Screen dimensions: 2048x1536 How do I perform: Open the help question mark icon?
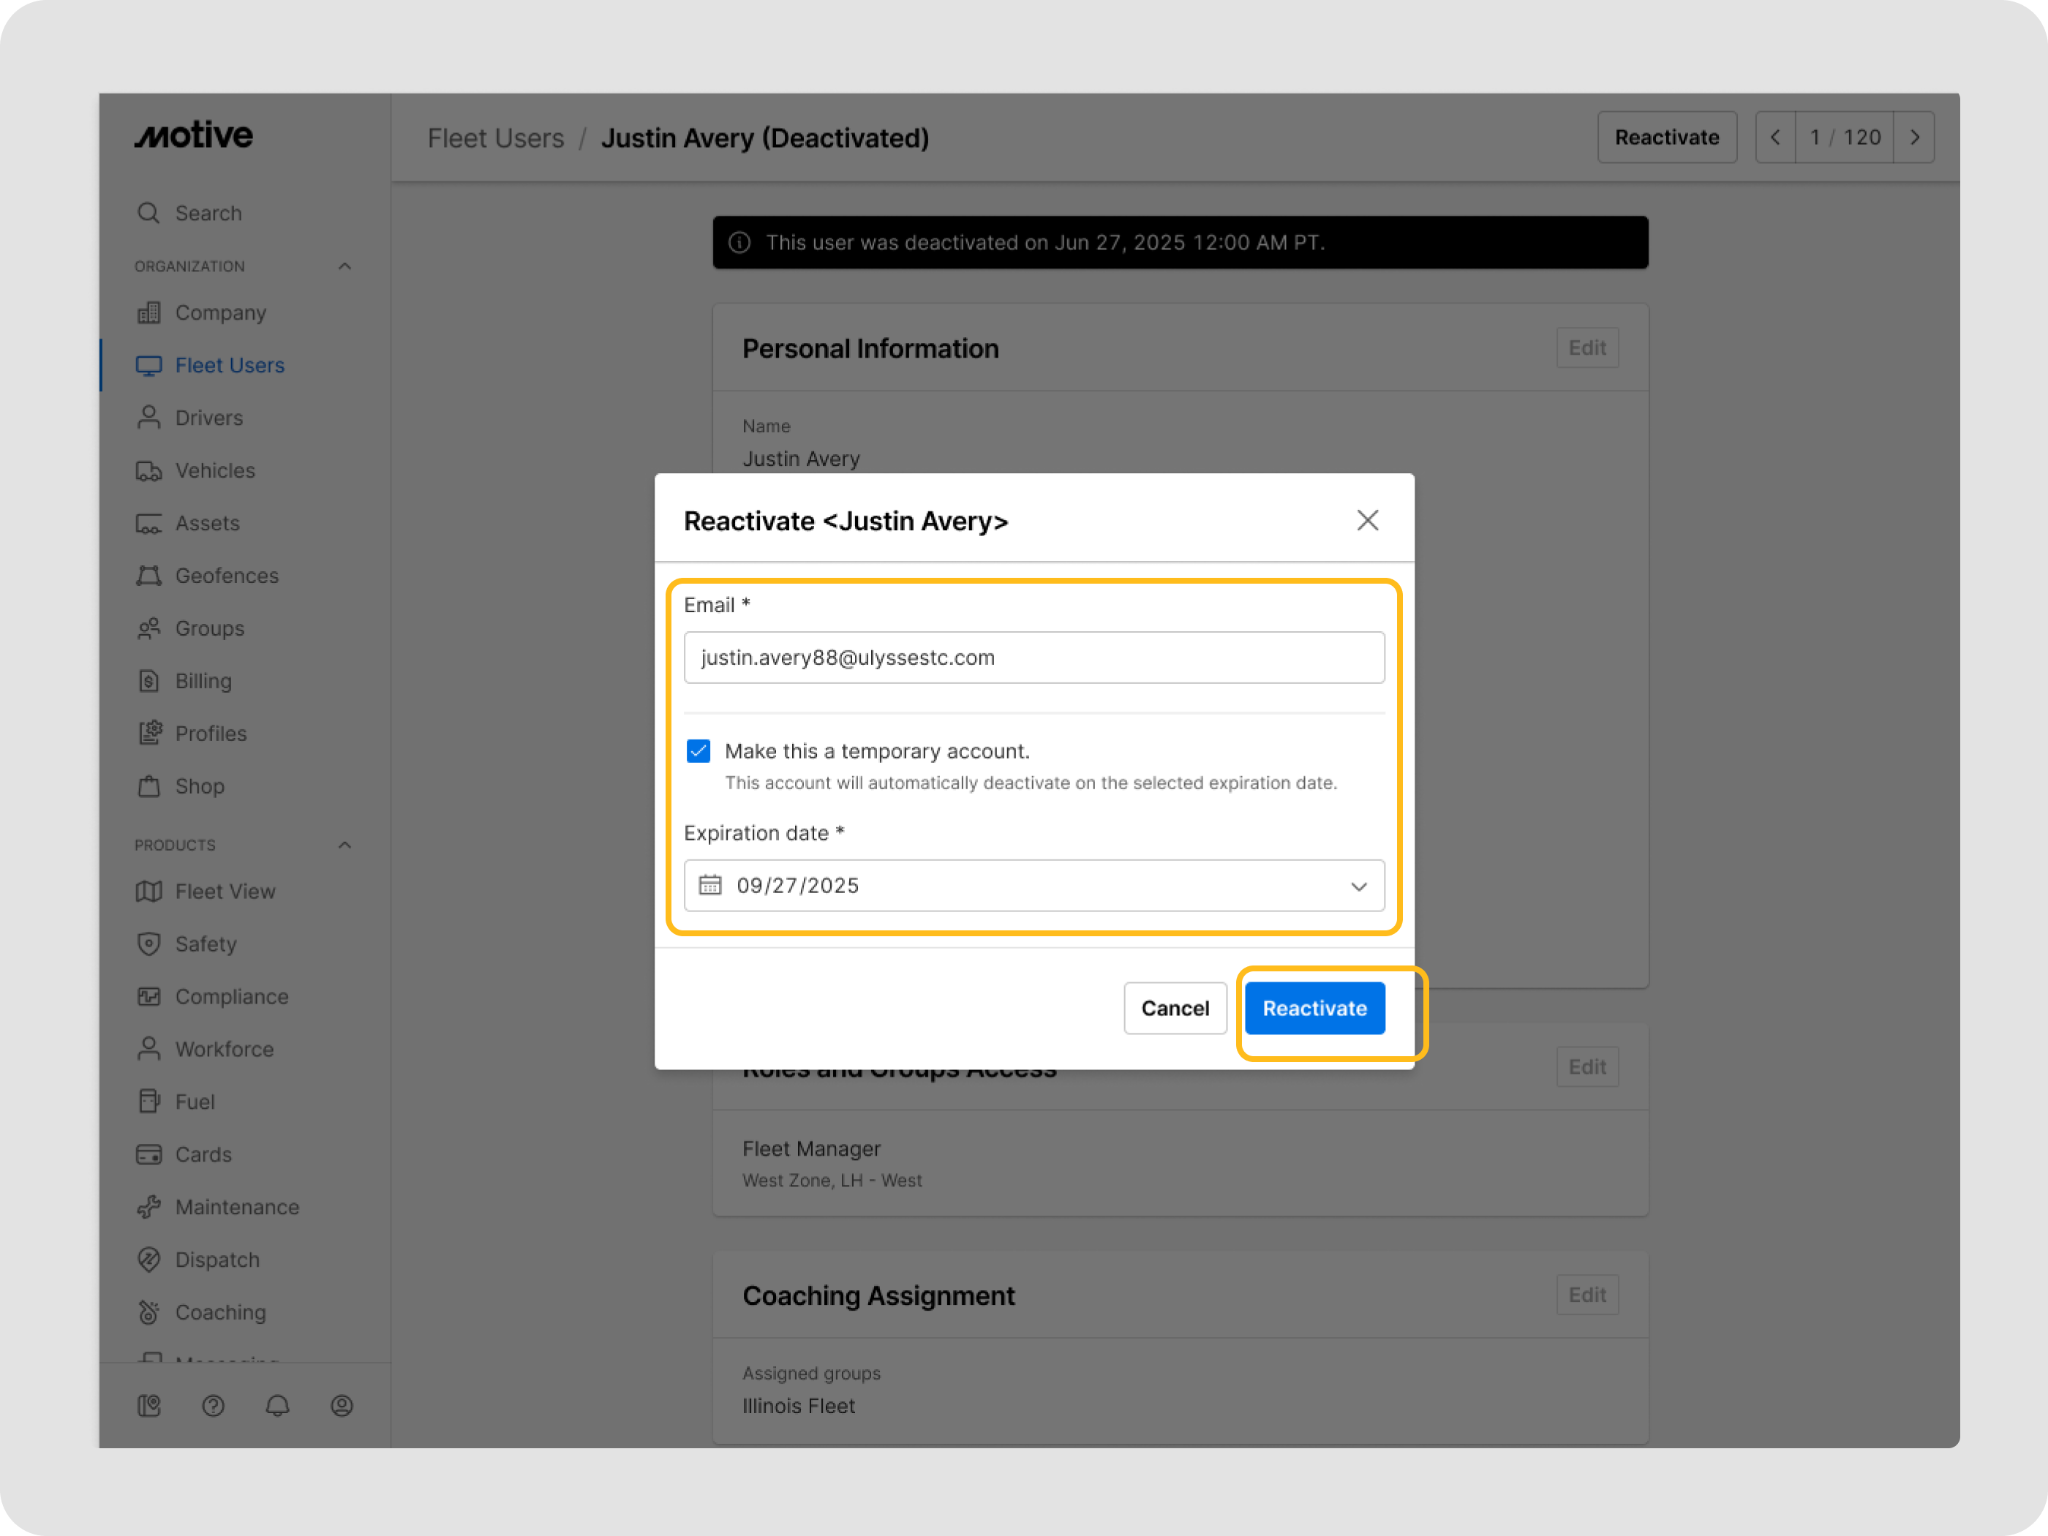(x=213, y=1405)
